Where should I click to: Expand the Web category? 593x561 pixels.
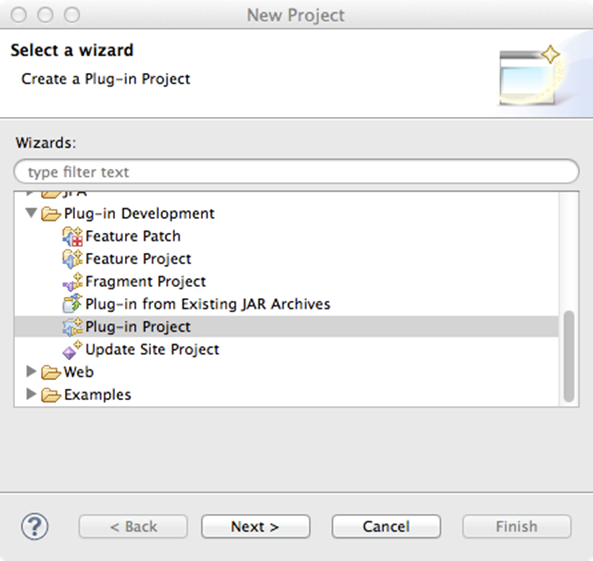point(31,371)
